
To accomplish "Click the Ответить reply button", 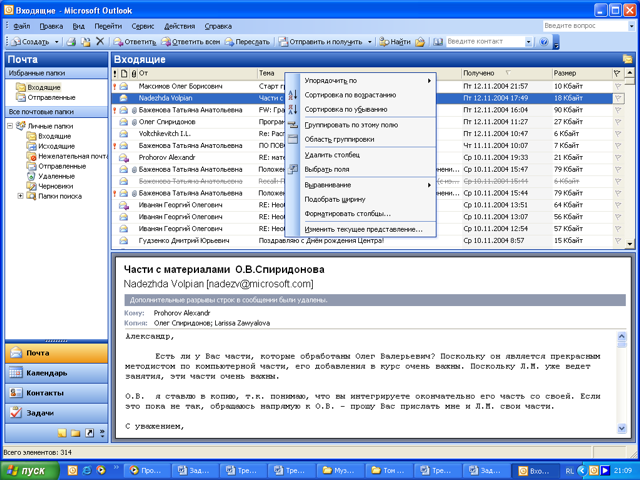I will [135, 42].
